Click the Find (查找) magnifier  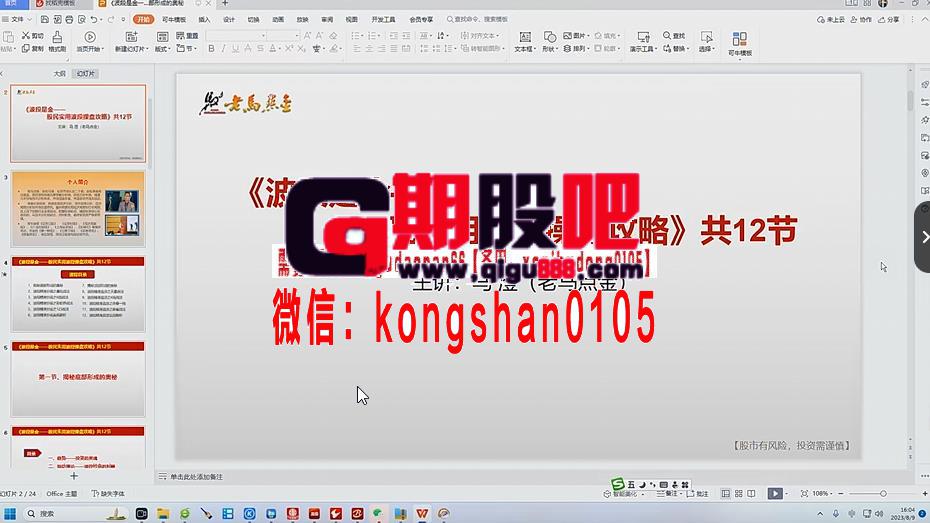(x=667, y=36)
